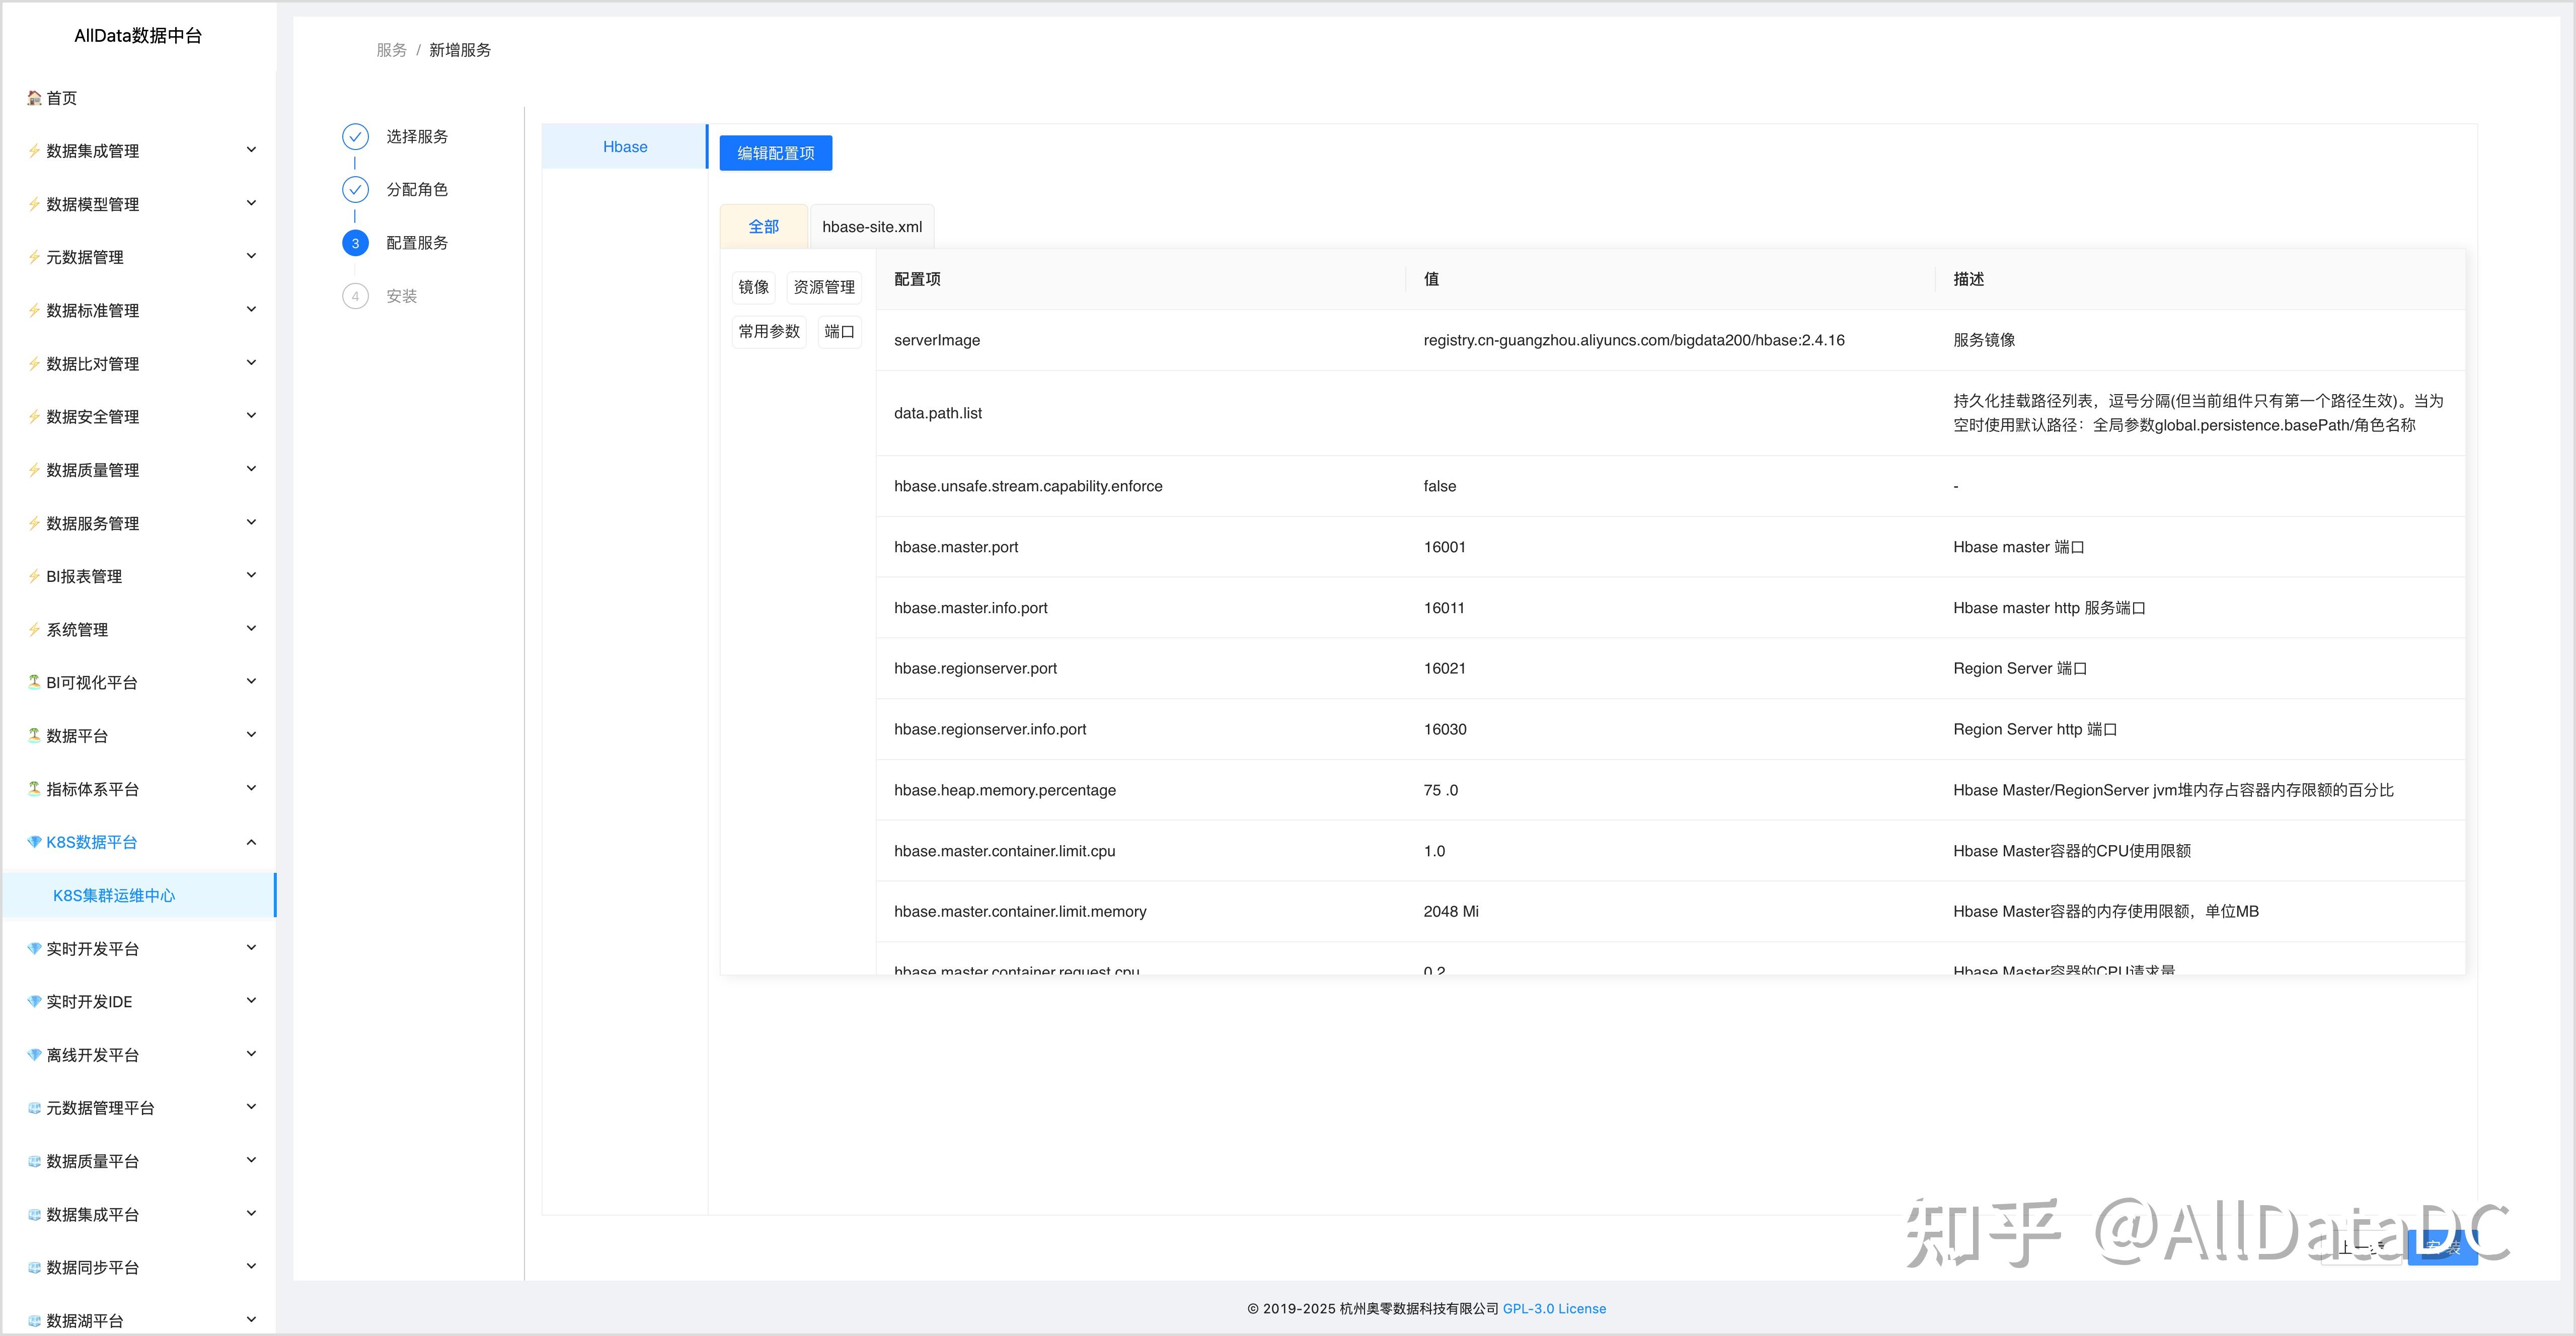
Task: Click the palm icon beside BI可视化平台
Action: click(x=34, y=682)
